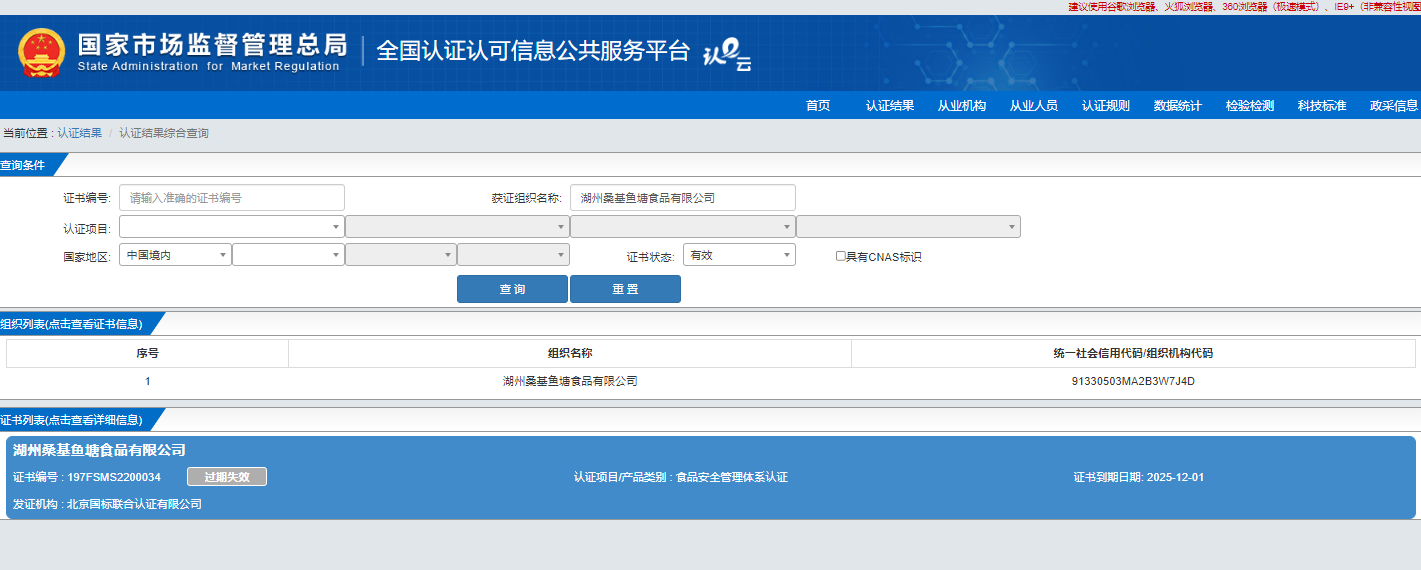Open the 中国境内 country dropdown
Image resolution: width=1421 pixels, height=570 pixels.
[x=175, y=255]
